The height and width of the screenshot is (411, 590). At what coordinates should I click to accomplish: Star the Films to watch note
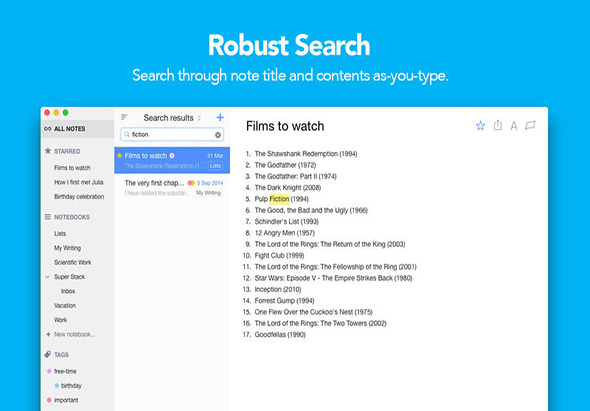480,125
